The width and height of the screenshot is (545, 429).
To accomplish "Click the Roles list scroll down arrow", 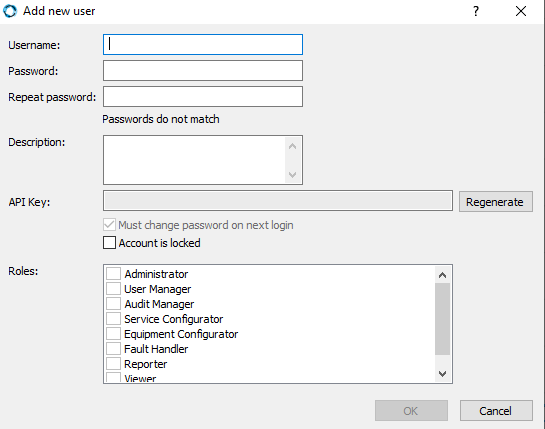I will [442, 374].
